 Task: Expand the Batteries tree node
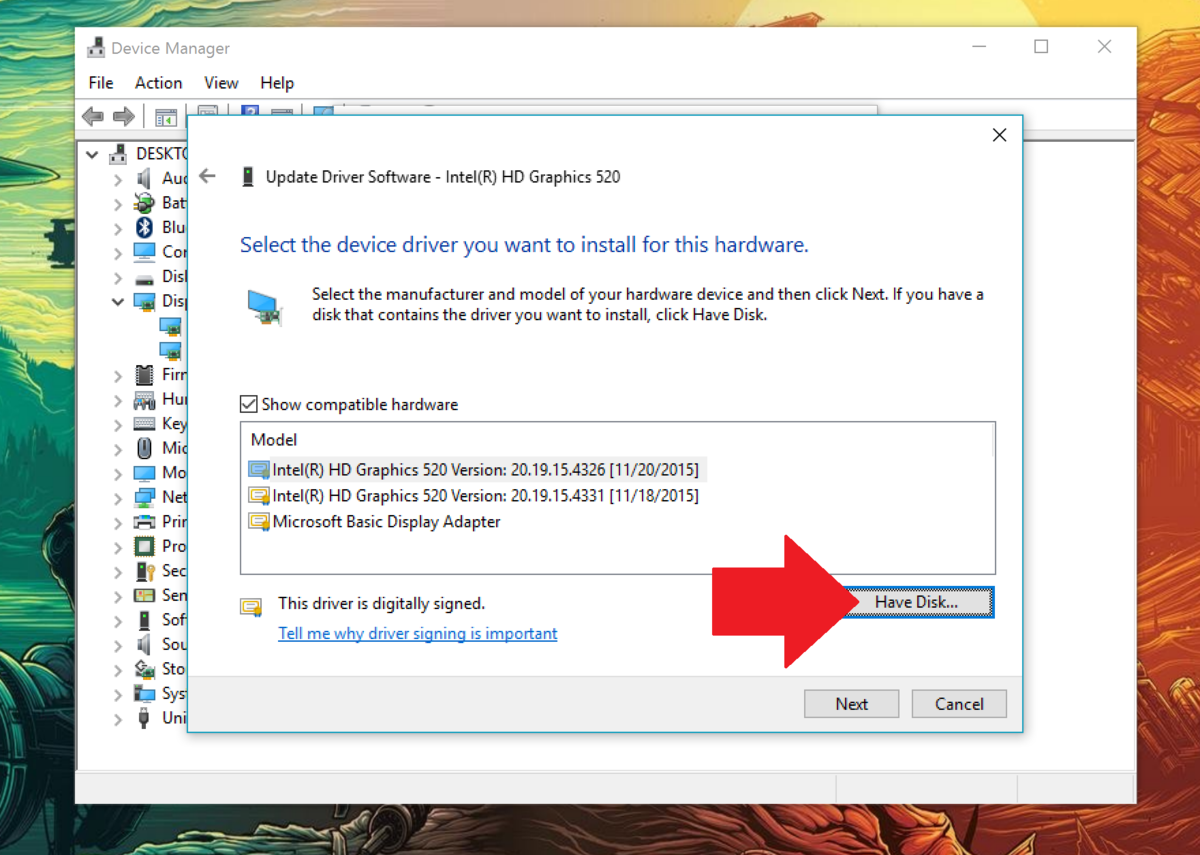point(118,204)
